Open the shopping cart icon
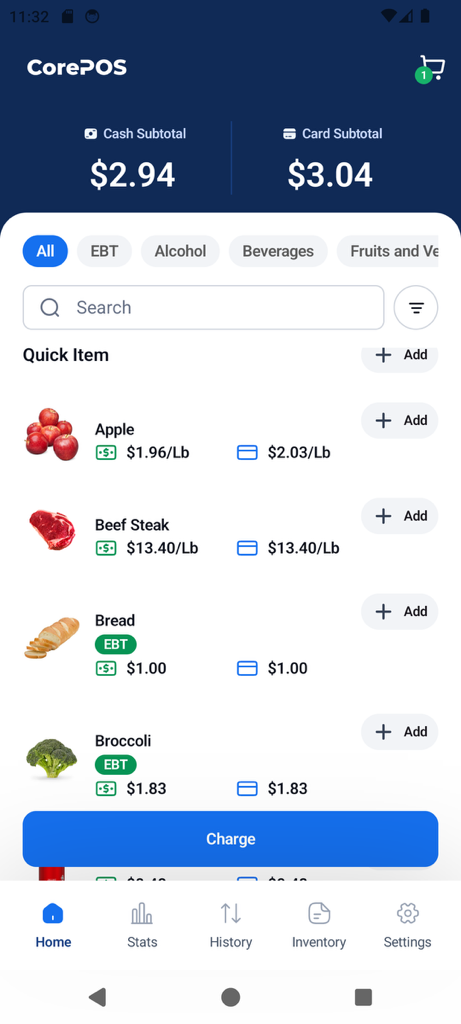The image size is (461, 1024). [x=431, y=68]
